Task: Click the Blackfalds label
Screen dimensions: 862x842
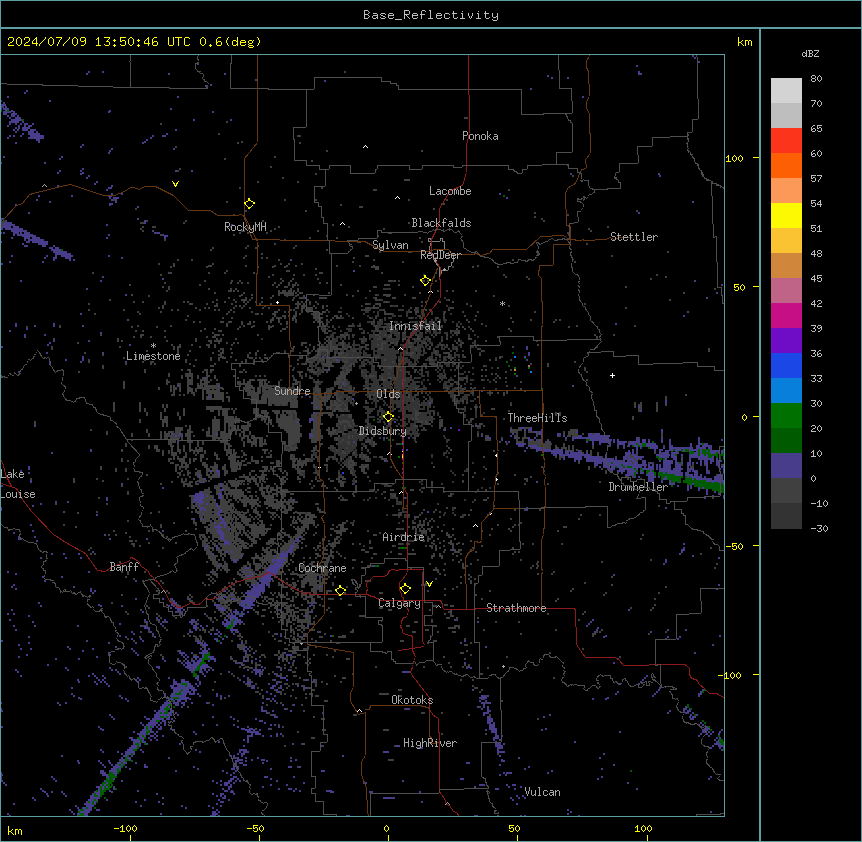Action: point(441,223)
